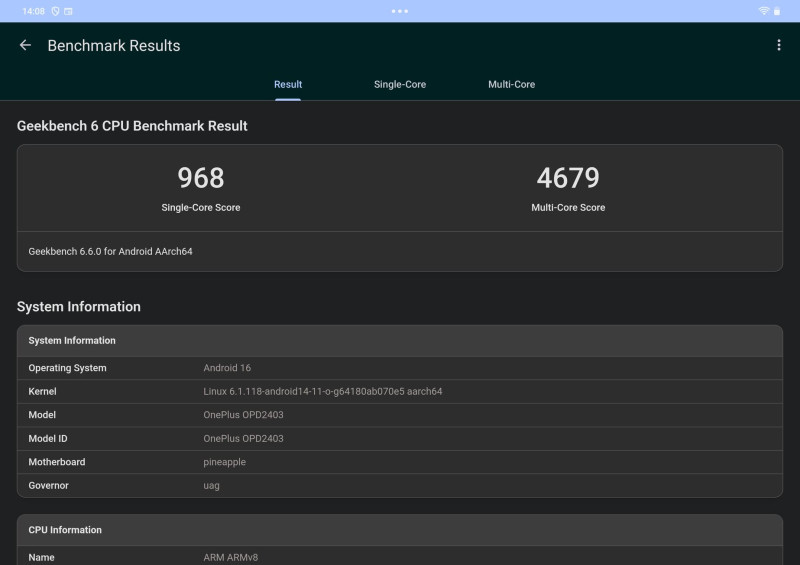The image size is (800, 565).
Task: Tap the Android 16 value
Action: 227,368
